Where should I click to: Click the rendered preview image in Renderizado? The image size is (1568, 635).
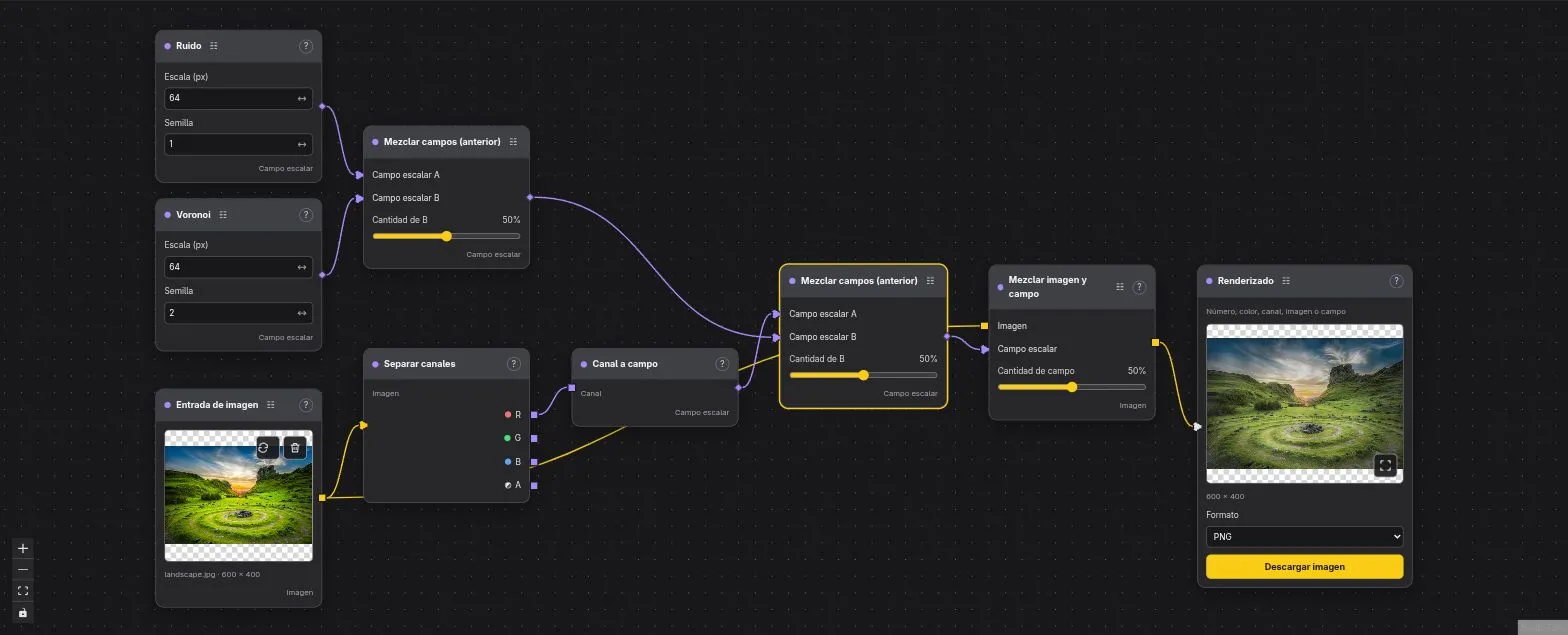(1304, 403)
